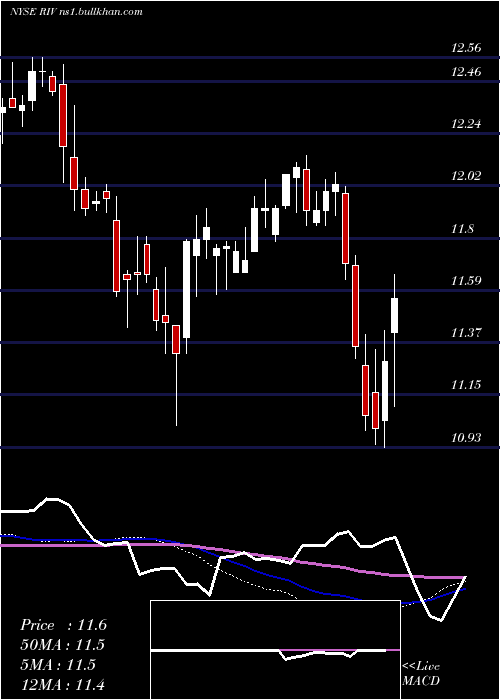Select the 11.8 price level label
Viewport: 500px width, 700px height.
(x=462, y=229)
